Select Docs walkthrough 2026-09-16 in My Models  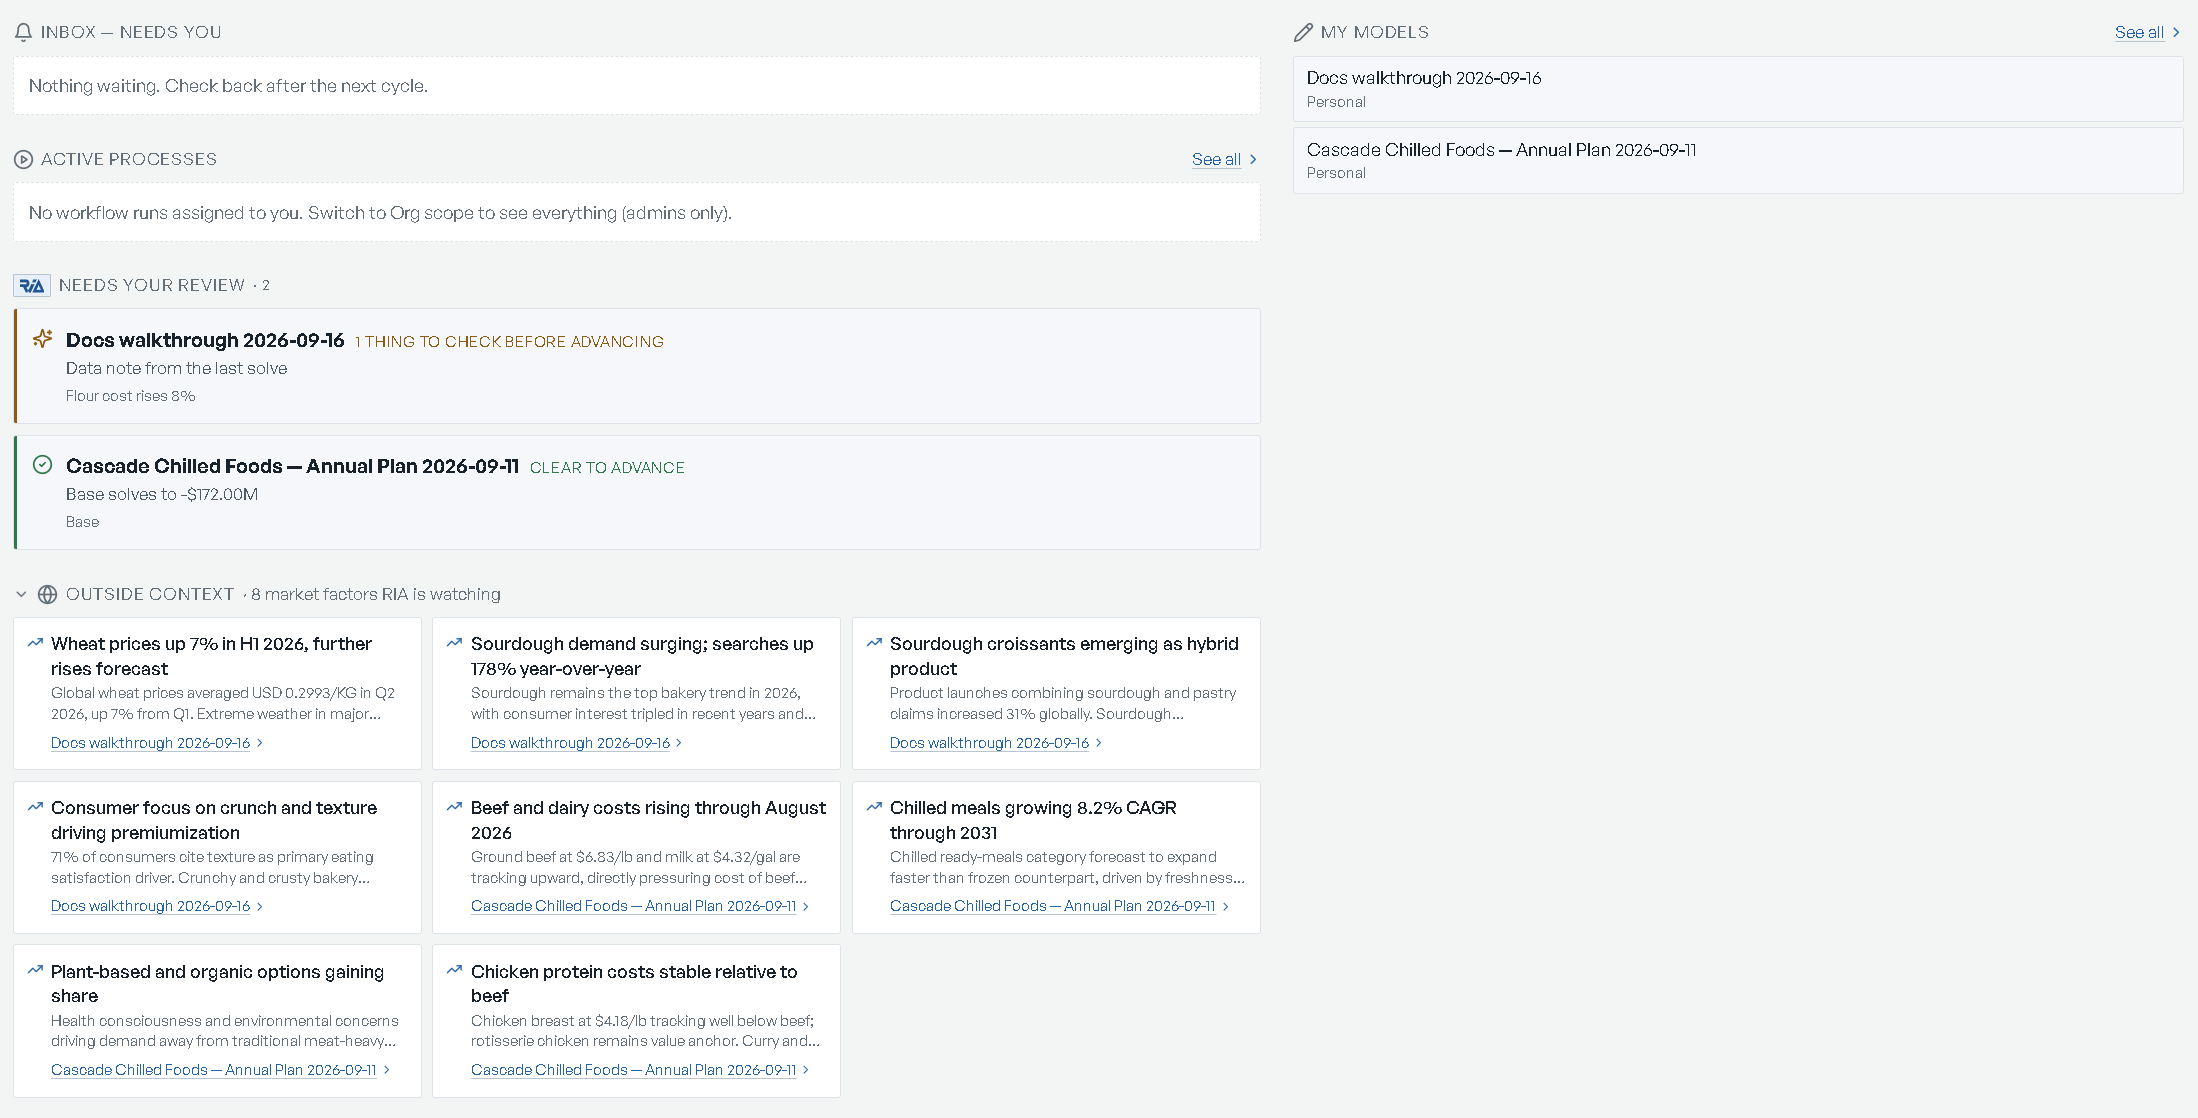[1738, 89]
